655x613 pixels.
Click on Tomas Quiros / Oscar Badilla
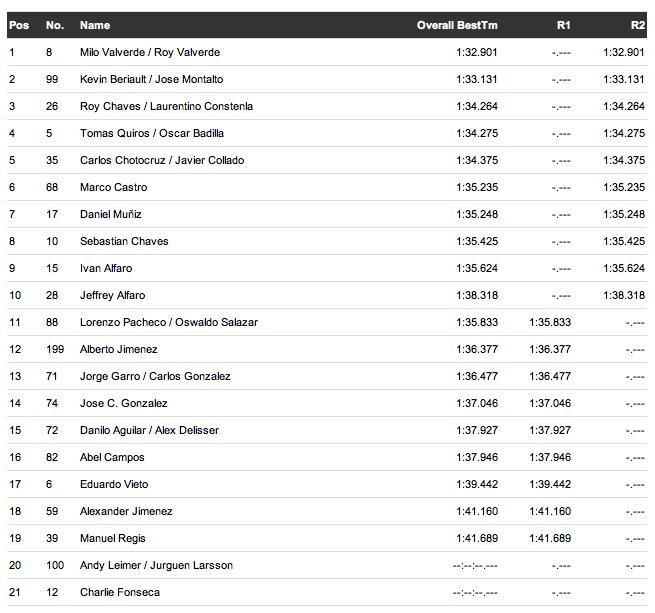click(152, 133)
